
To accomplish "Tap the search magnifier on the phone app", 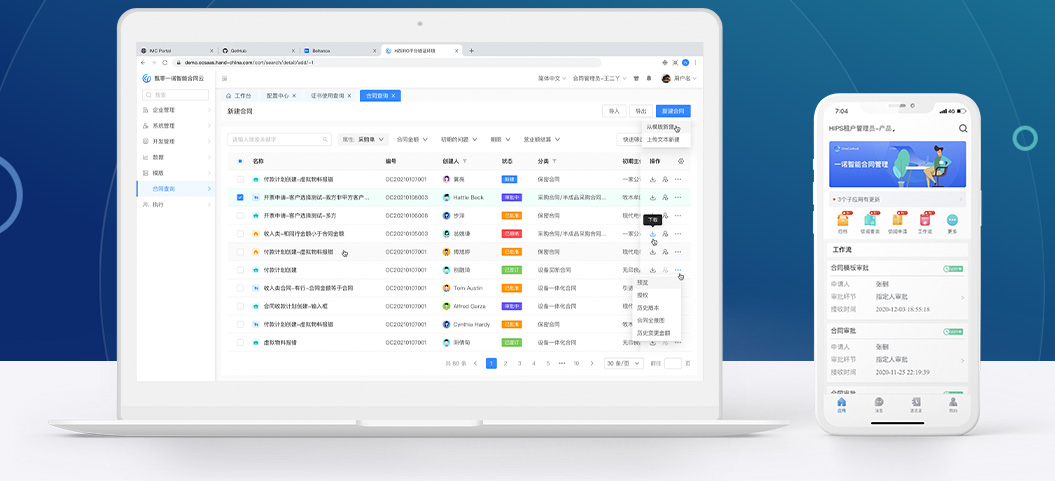I will pyautogui.click(x=962, y=129).
